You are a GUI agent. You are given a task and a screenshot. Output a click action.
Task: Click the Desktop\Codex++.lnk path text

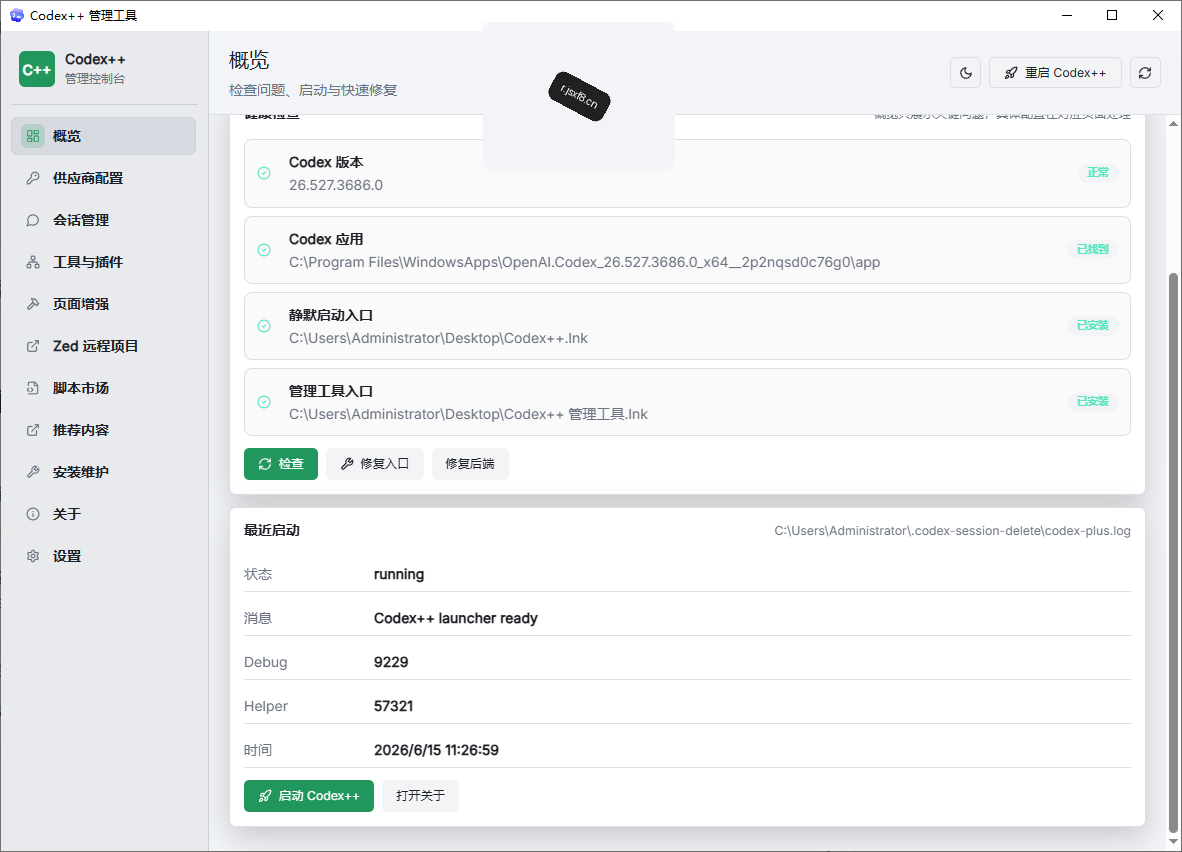(438, 339)
